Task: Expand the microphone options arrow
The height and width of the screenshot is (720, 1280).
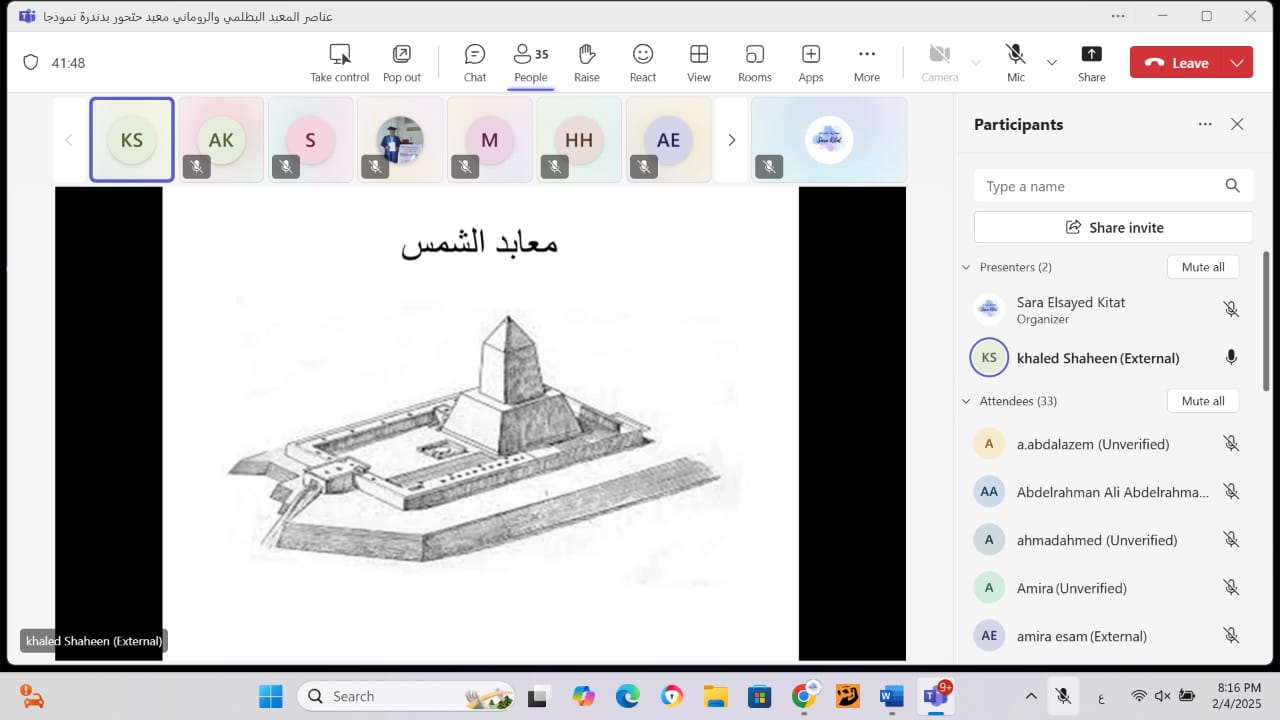Action: click(x=1051, y=63)
